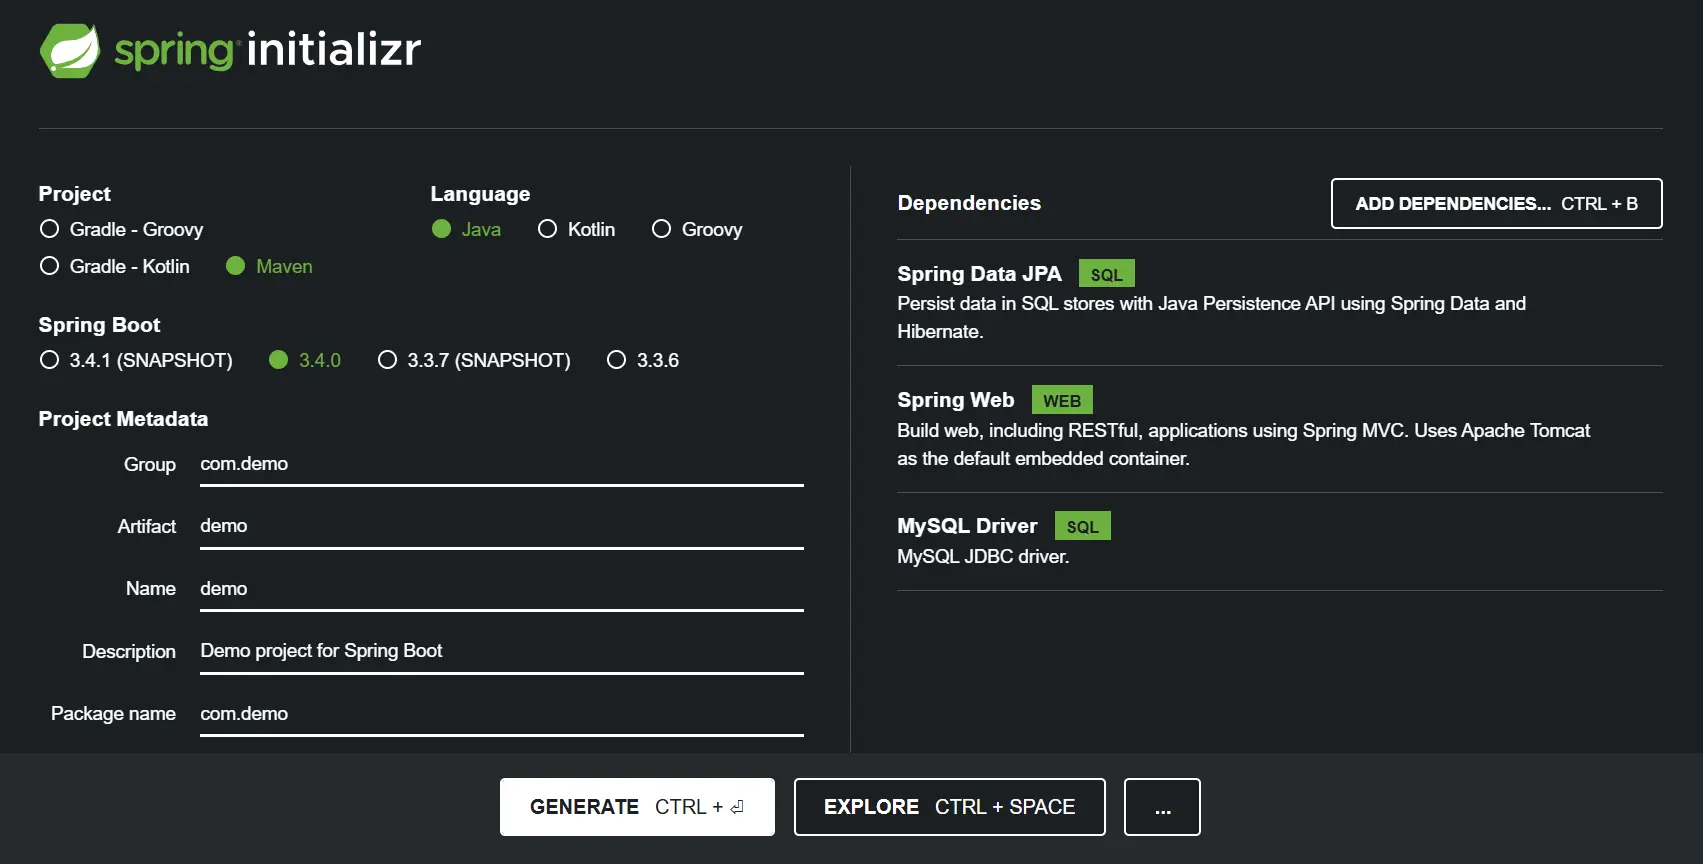The image size is (1703, 864).
Task: Click the SQL tag beside MySQL Driver
Action: 1082,526
